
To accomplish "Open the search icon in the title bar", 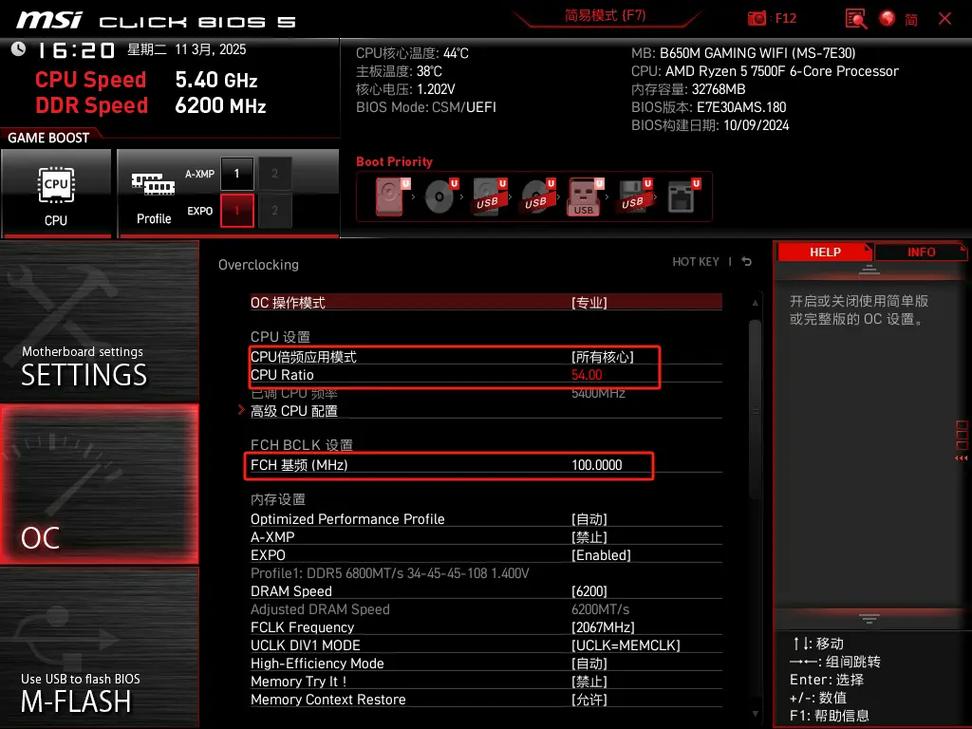I will (855, 17).
